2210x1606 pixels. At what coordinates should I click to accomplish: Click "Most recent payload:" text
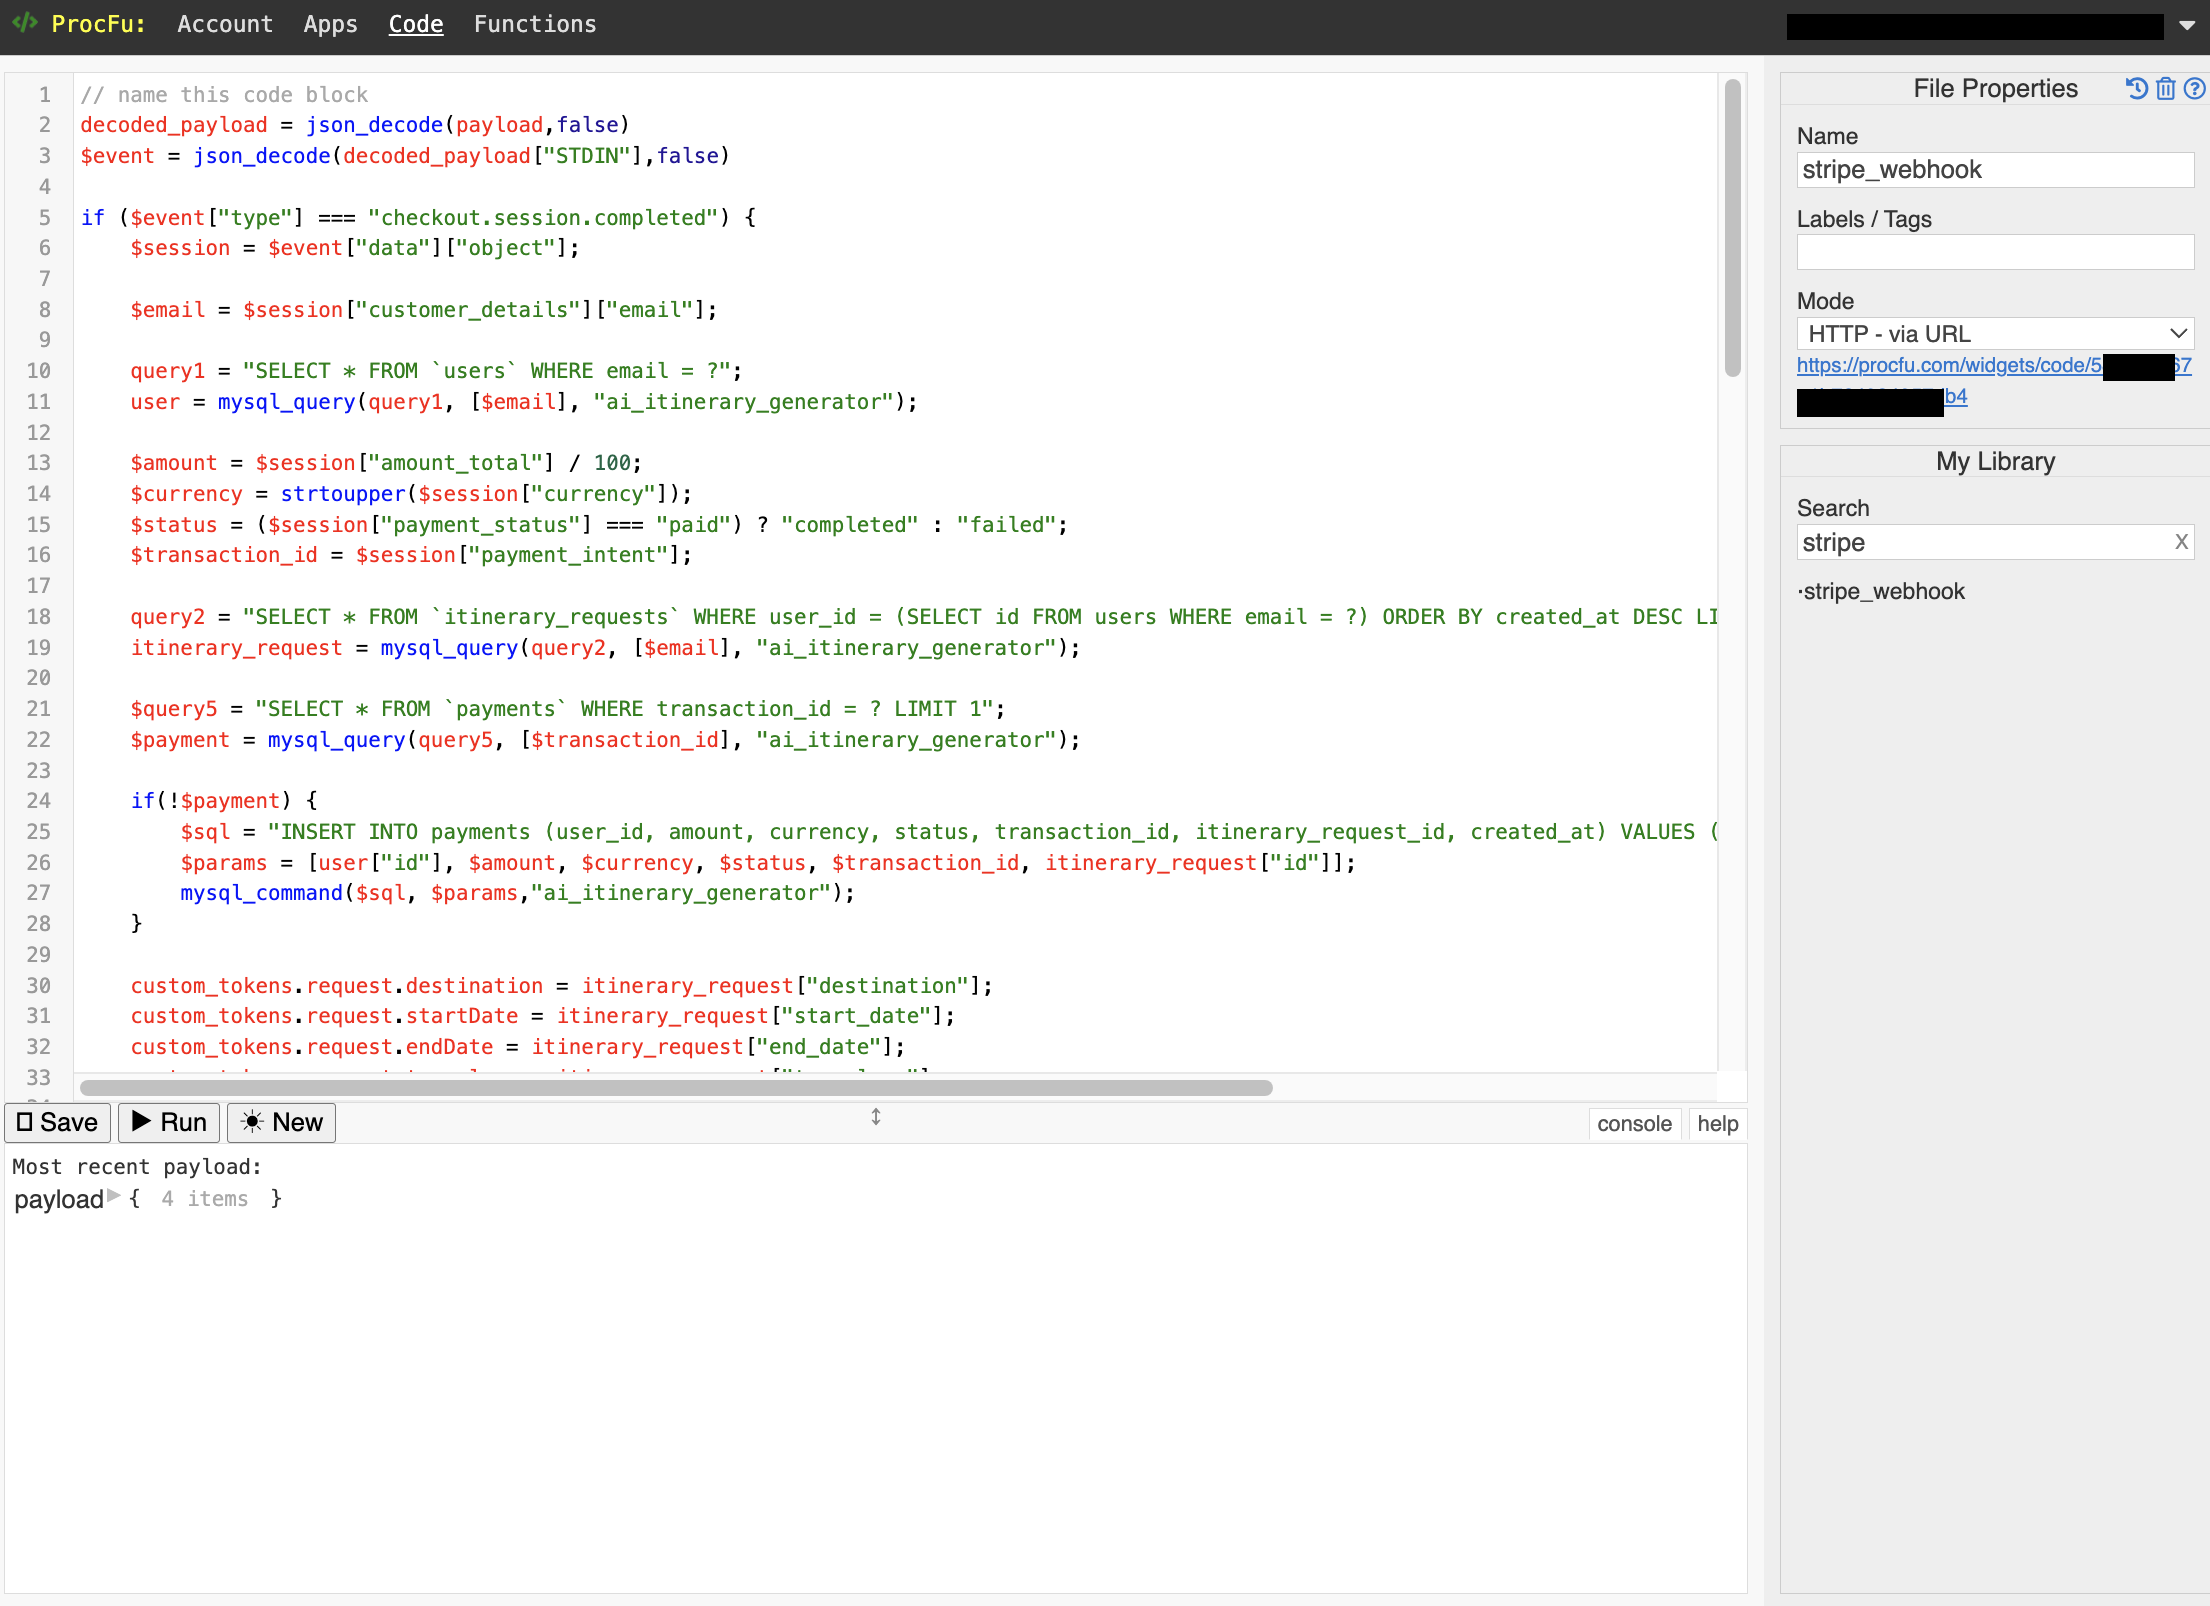pos(137,1167)
